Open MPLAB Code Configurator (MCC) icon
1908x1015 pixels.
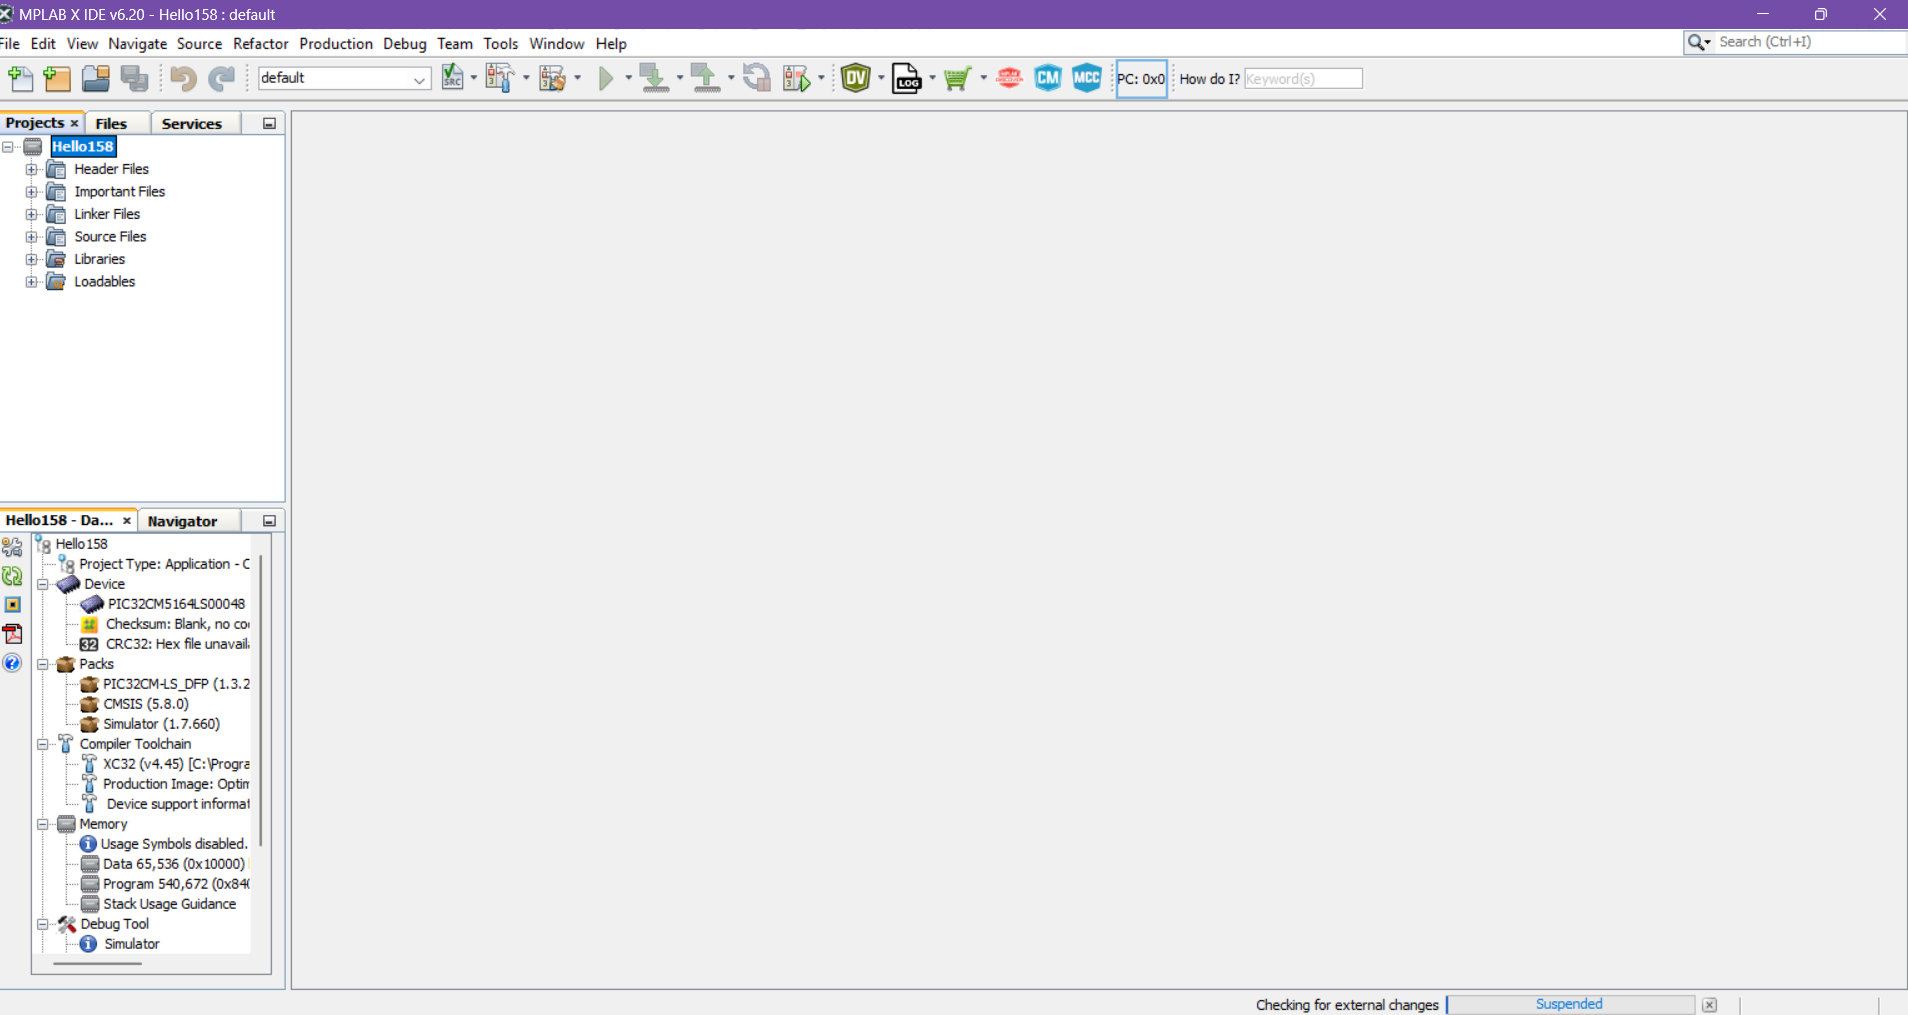pyautogui.click(x=1086, y=78)
